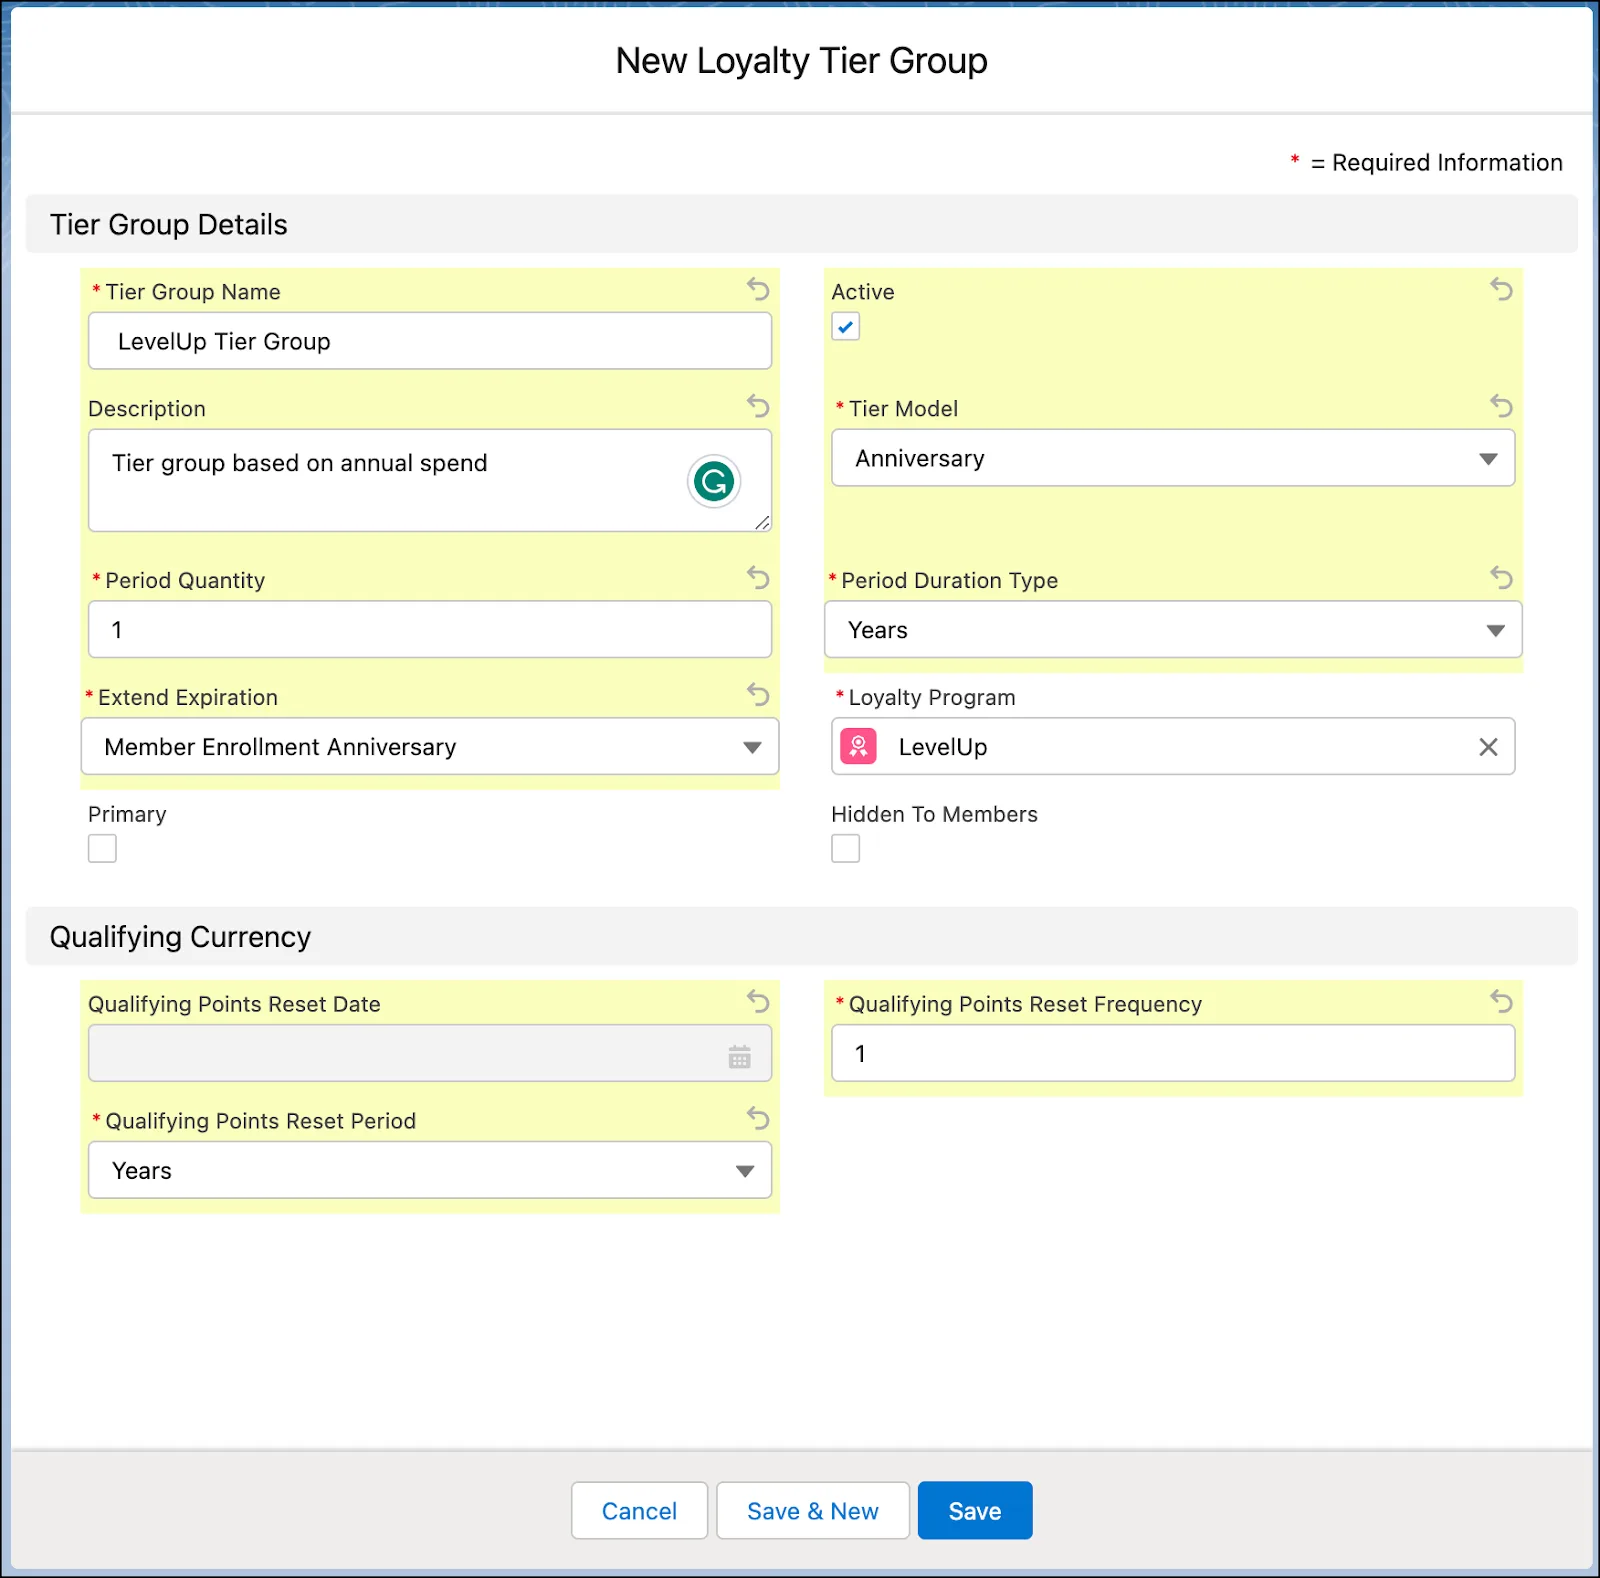Undo changes to Period Duration Type
The width and height of the screenshot is (1600, 1578).
click(1501, 578)
